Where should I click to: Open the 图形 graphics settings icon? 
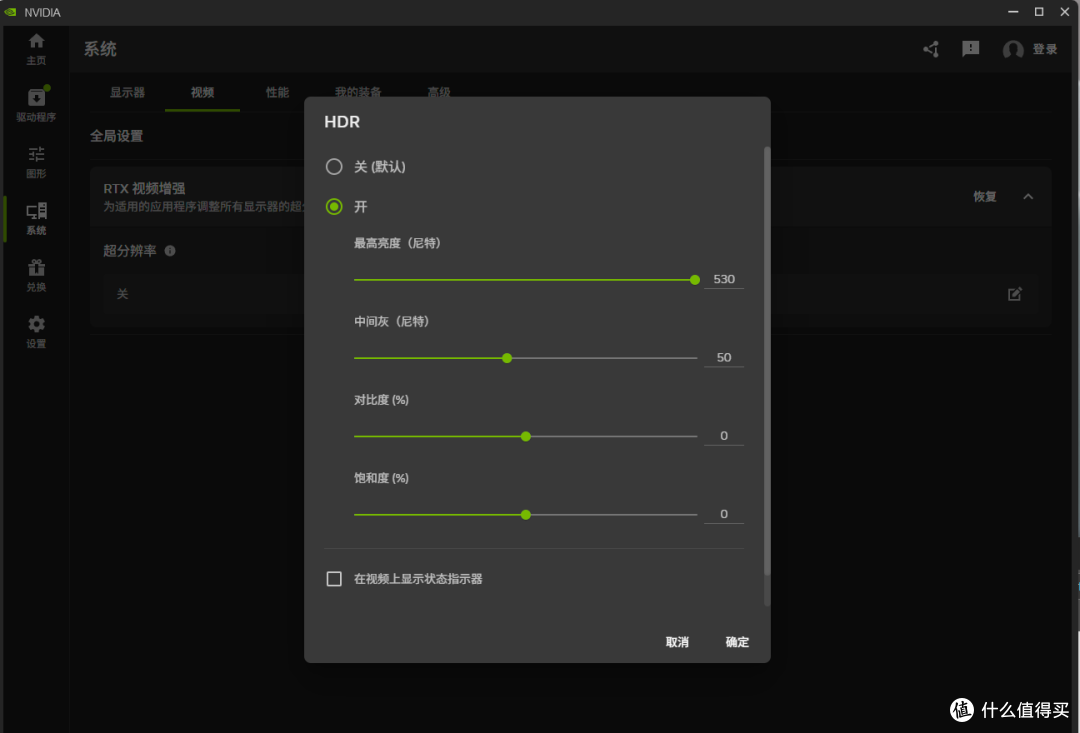coord(37,154)
